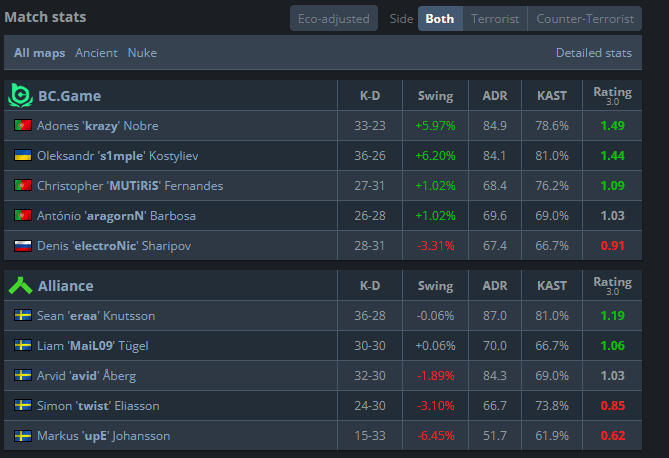The width and height of the screenshot is (669, 458).
Task: Click the BC.Game team logo icon
Action: pos(20,96)
